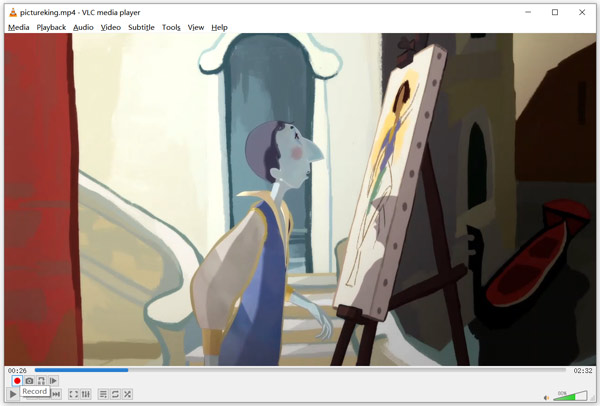
Task: Close the VLC media player window
Action: [x=582, y=12]
